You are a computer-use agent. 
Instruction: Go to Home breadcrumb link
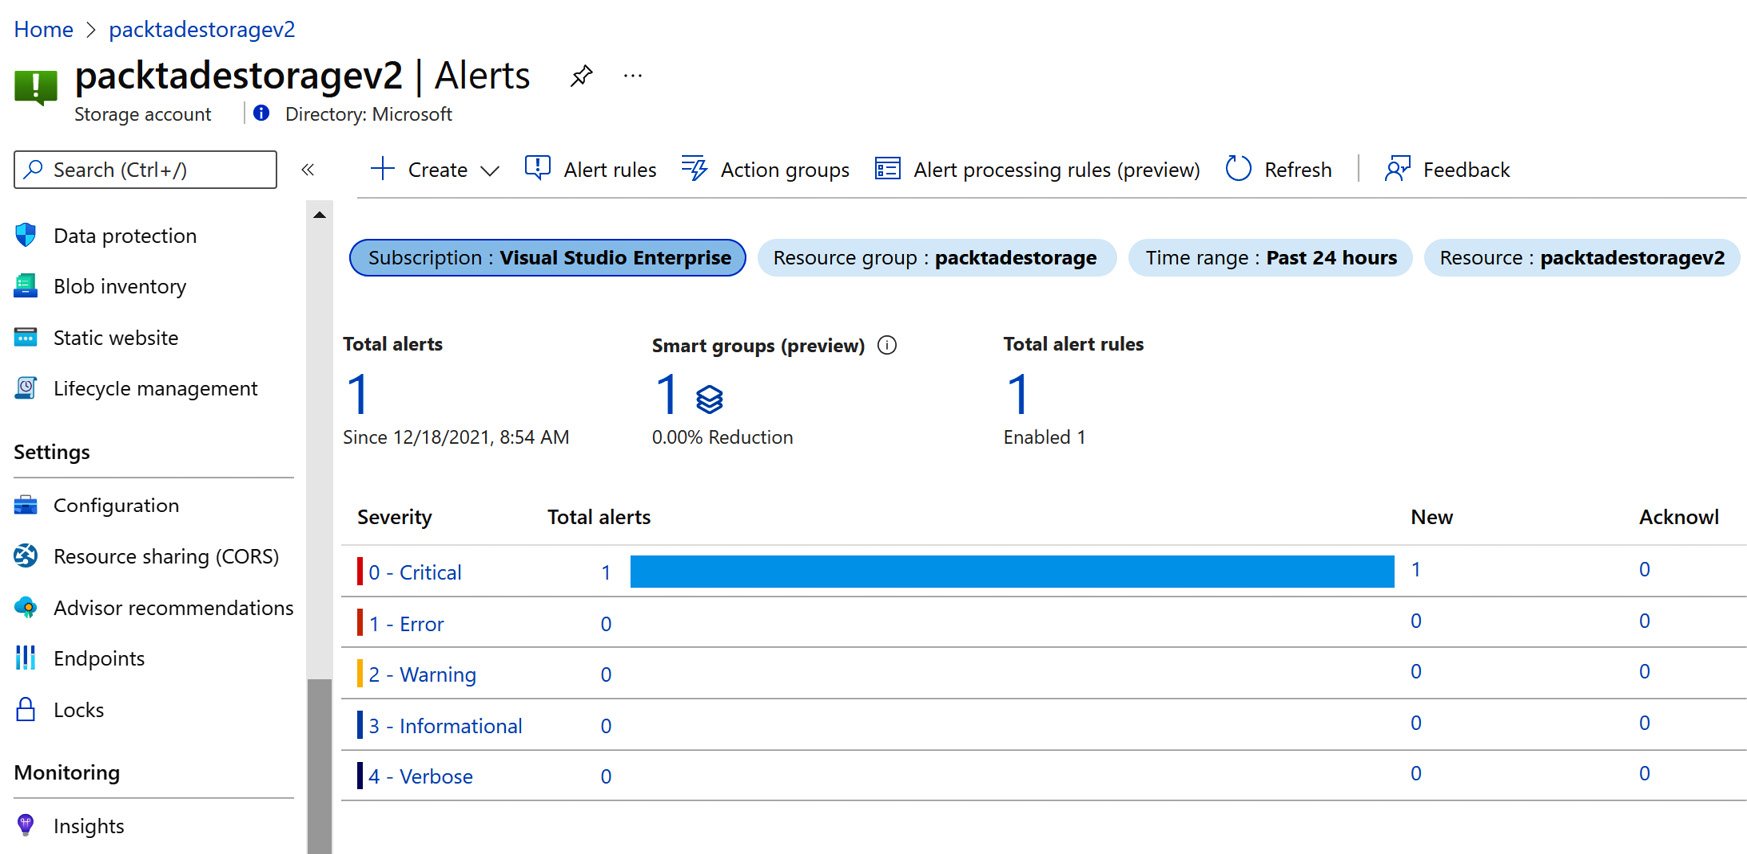pyautogui.click(x=43, y=30)
